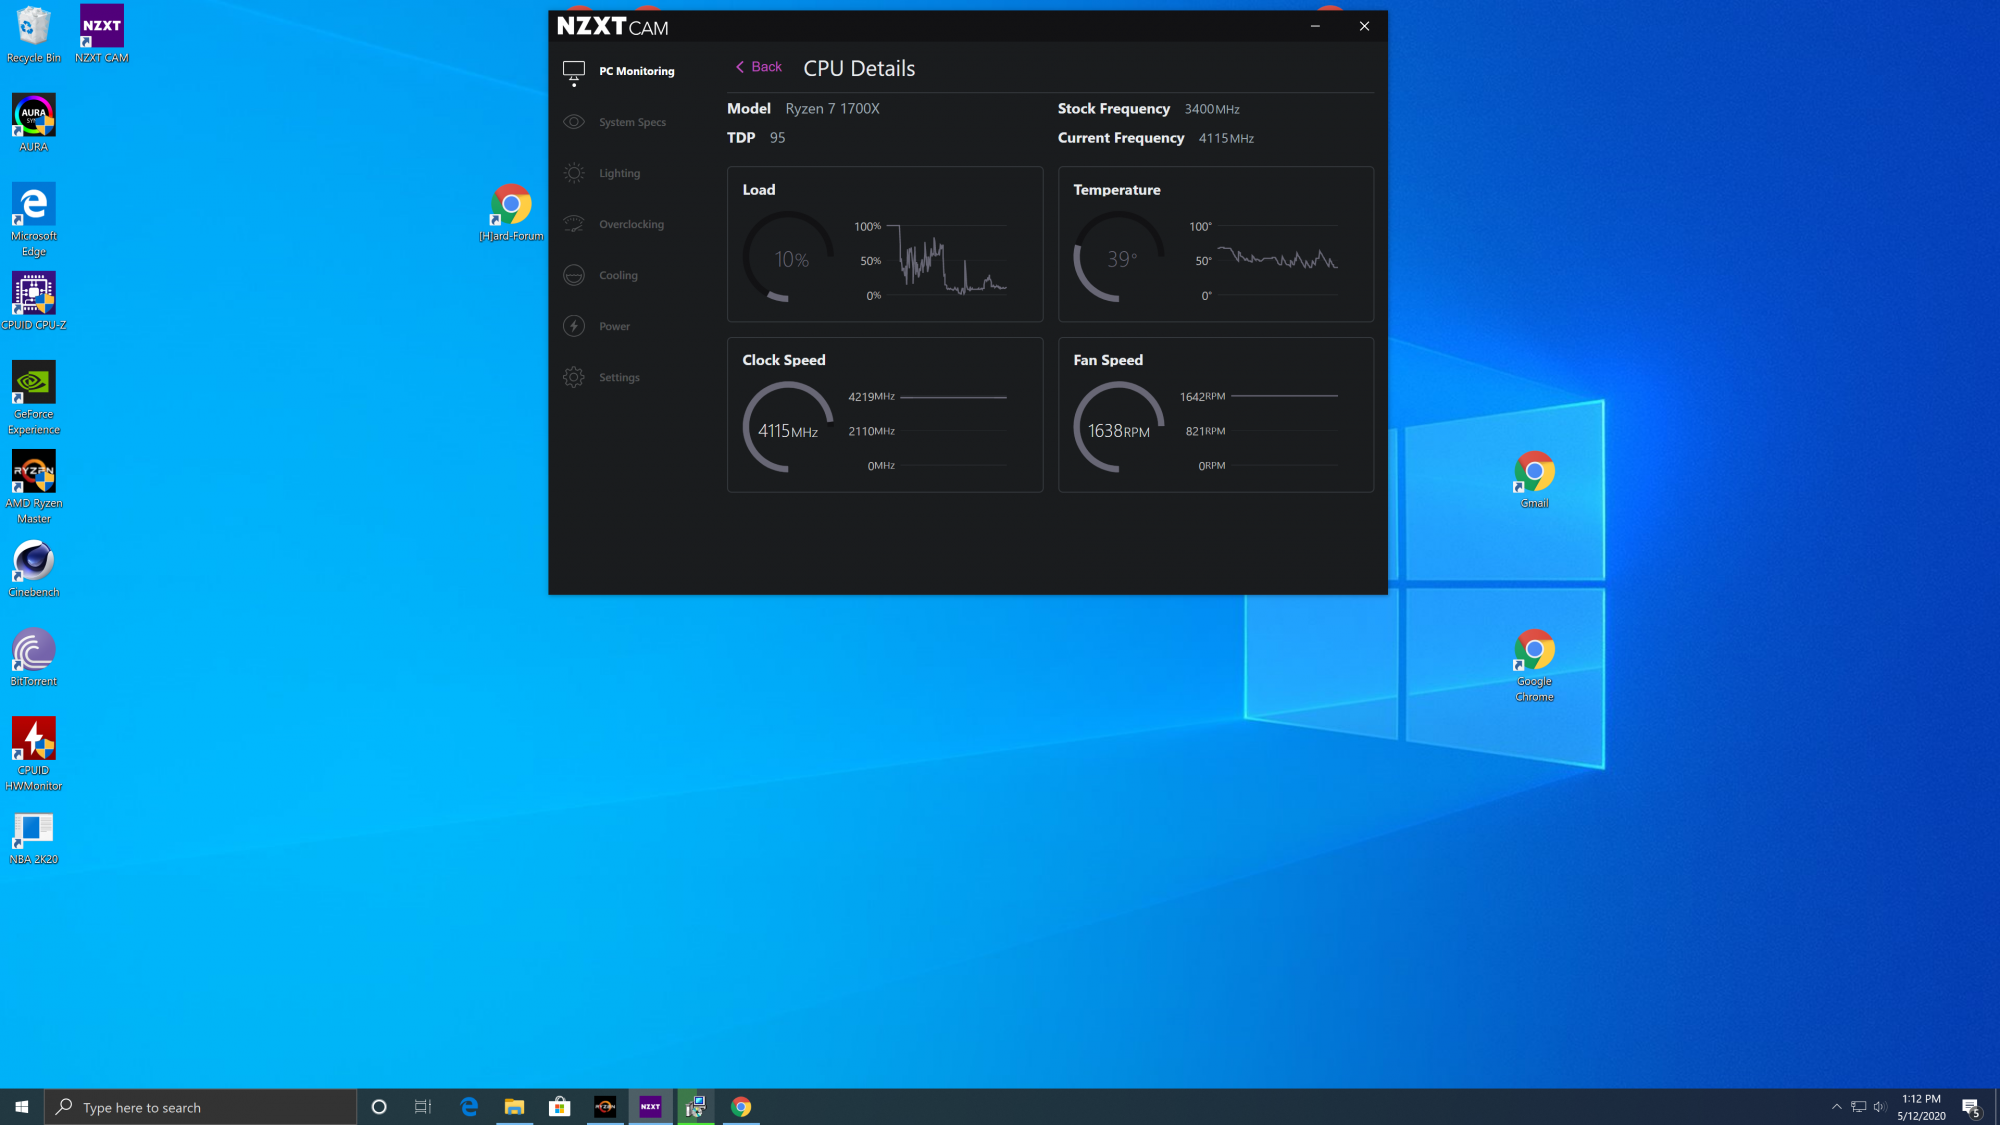Click the Clock Speed panel
The width and height of the screenshot is (2000, 1125).
tap(884, 414)
